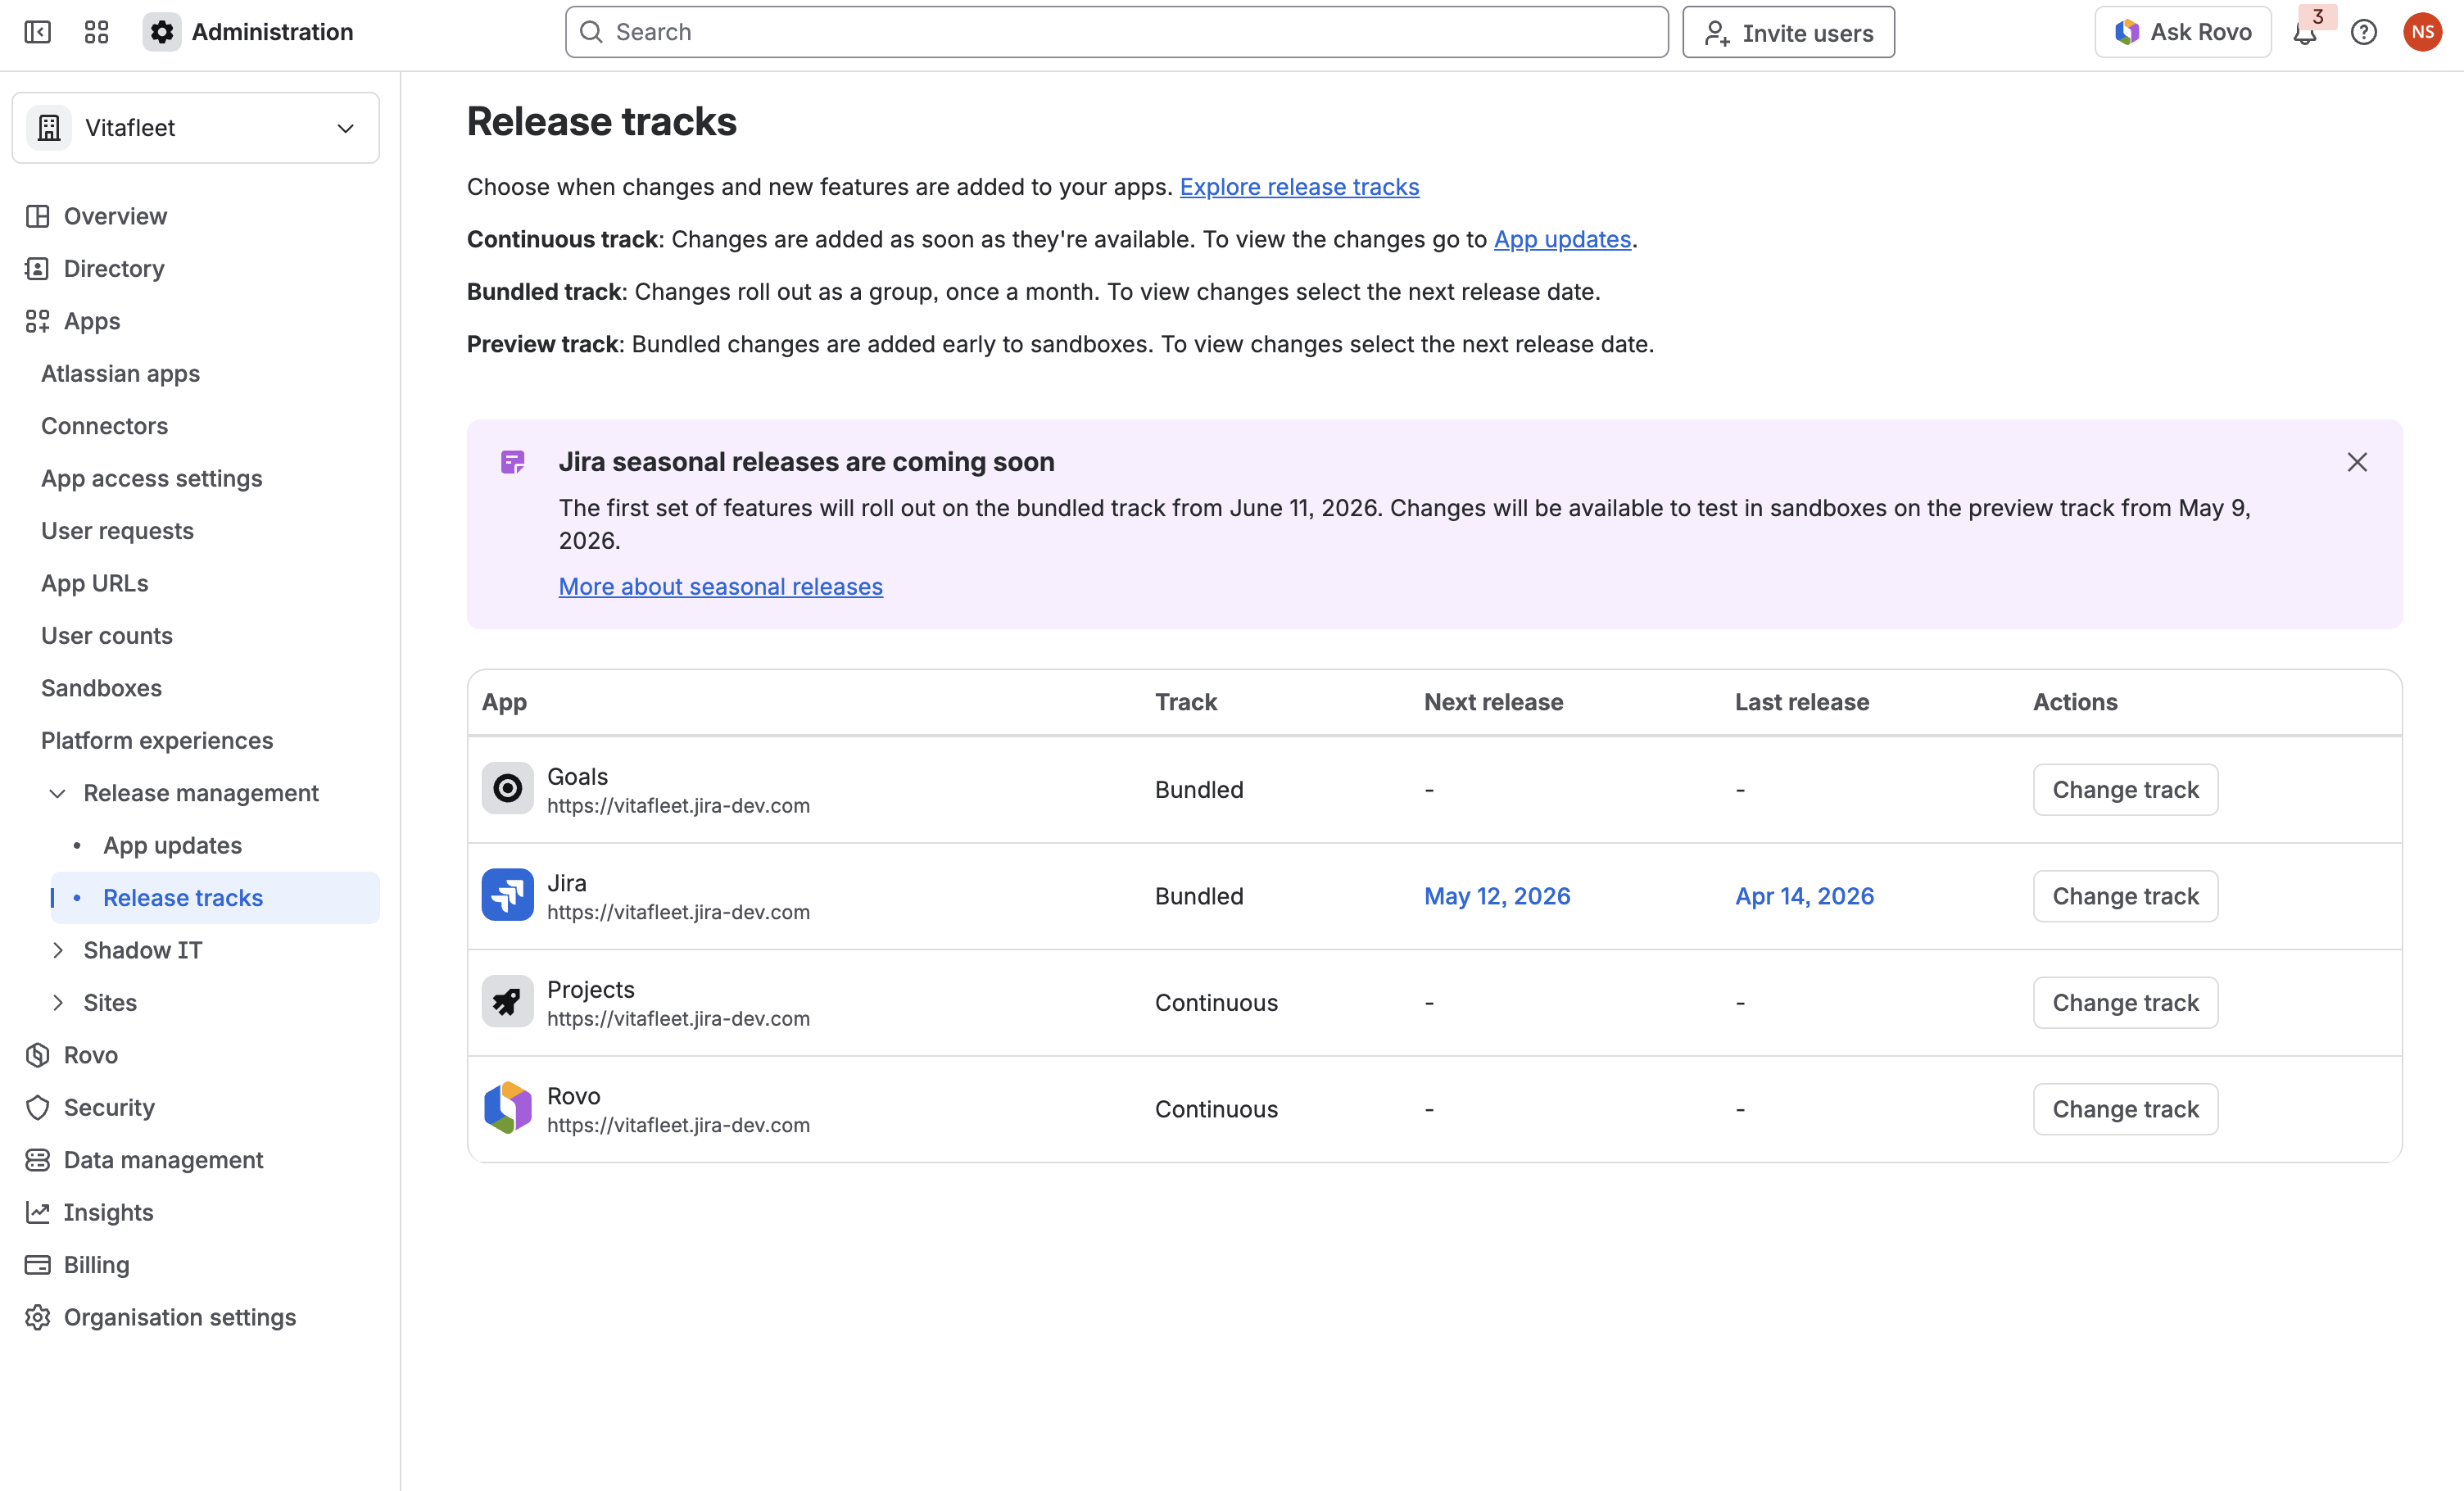Open Sandboxes in the sidebar
This screenshot has width=2464, height=1491.
point(196,688)
